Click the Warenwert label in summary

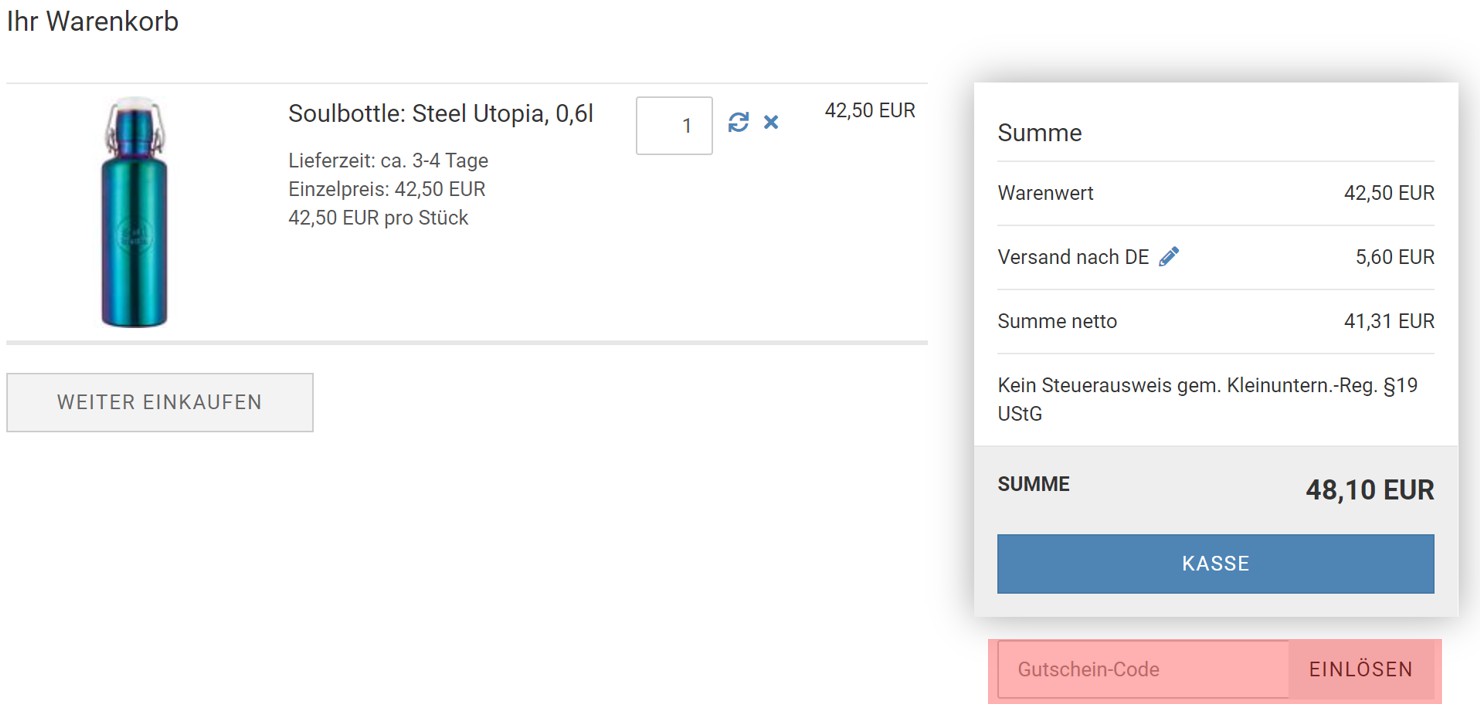tap(1046, 193)
